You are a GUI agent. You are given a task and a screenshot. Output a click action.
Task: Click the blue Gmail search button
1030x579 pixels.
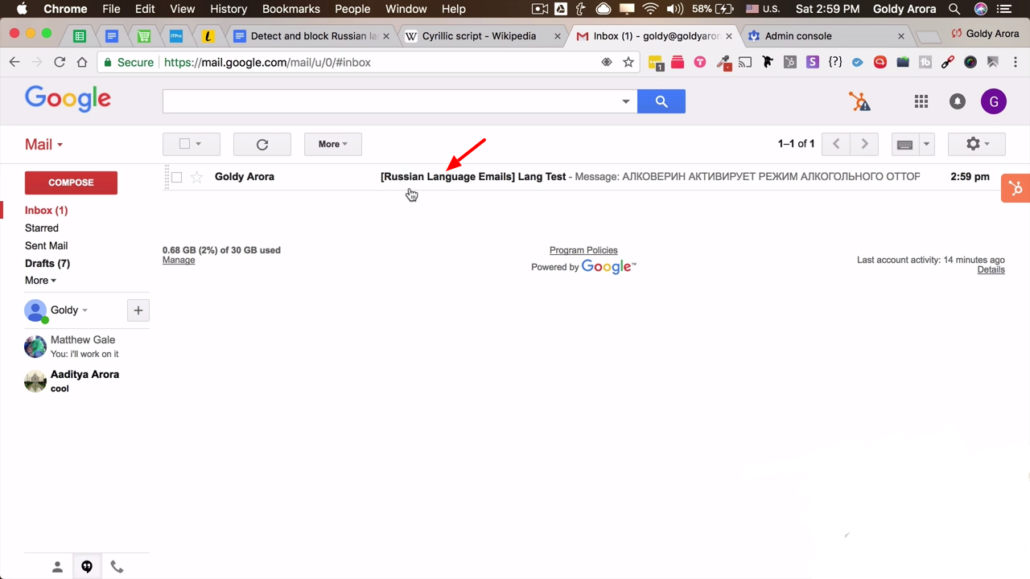[661, 101]
